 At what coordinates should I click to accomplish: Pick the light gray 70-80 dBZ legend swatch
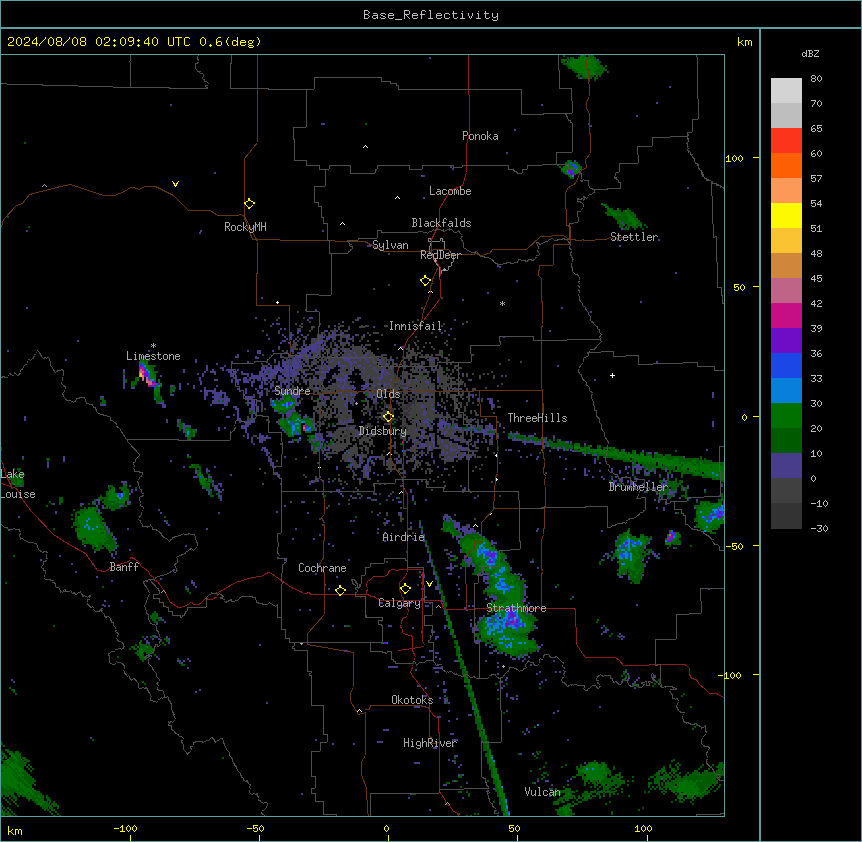[x=786, y=91]
